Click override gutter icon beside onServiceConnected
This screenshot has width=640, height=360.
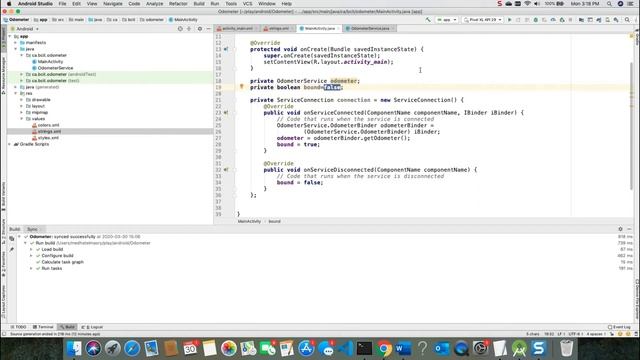pyautogui.click(x=226, y=112)
